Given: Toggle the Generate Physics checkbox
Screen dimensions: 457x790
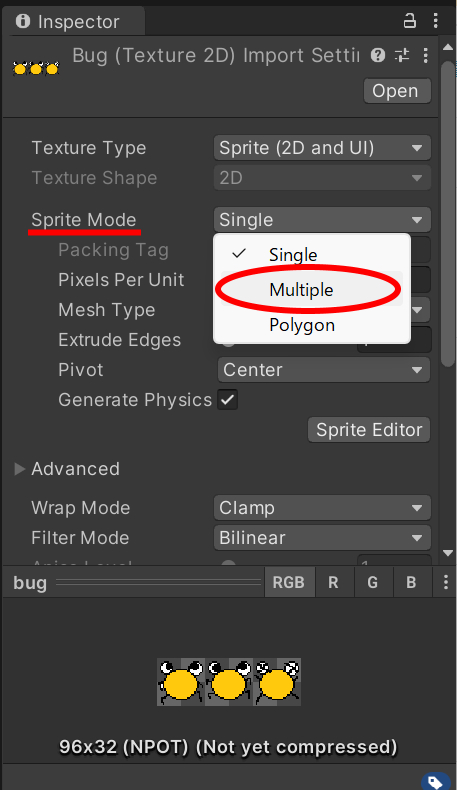Looking at the screenshot, I should (228, 400).
